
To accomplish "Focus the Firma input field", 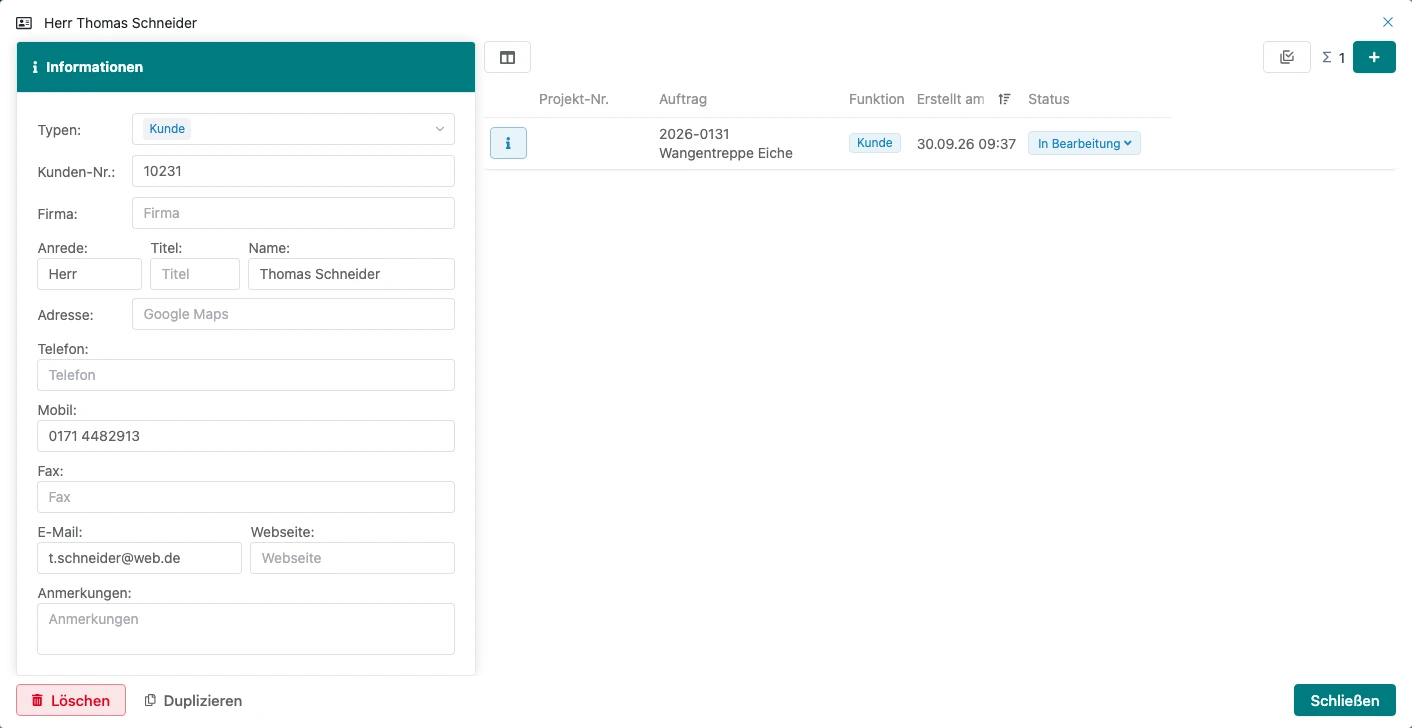I will point(293,213).
